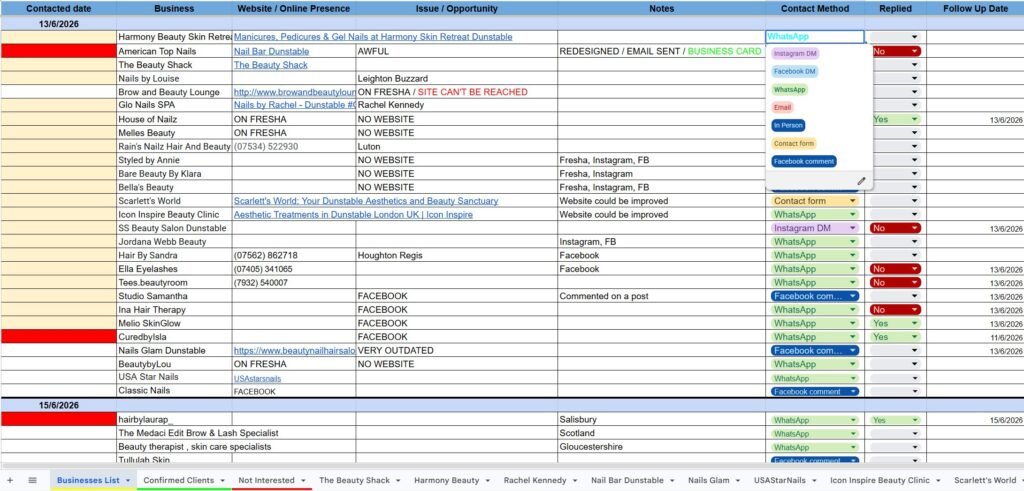Open the Icon Inspire Aesthetic Treatments link
The width and height of the screenshot is (1024, 491).
click(x=353, y=215)
